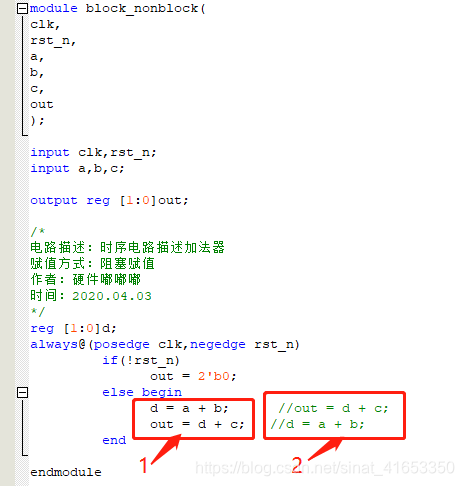The width and height of the screenshot is (464, 486).
Task: Click the line 'output reg [1:0]out;'
Action: (109, 200)
